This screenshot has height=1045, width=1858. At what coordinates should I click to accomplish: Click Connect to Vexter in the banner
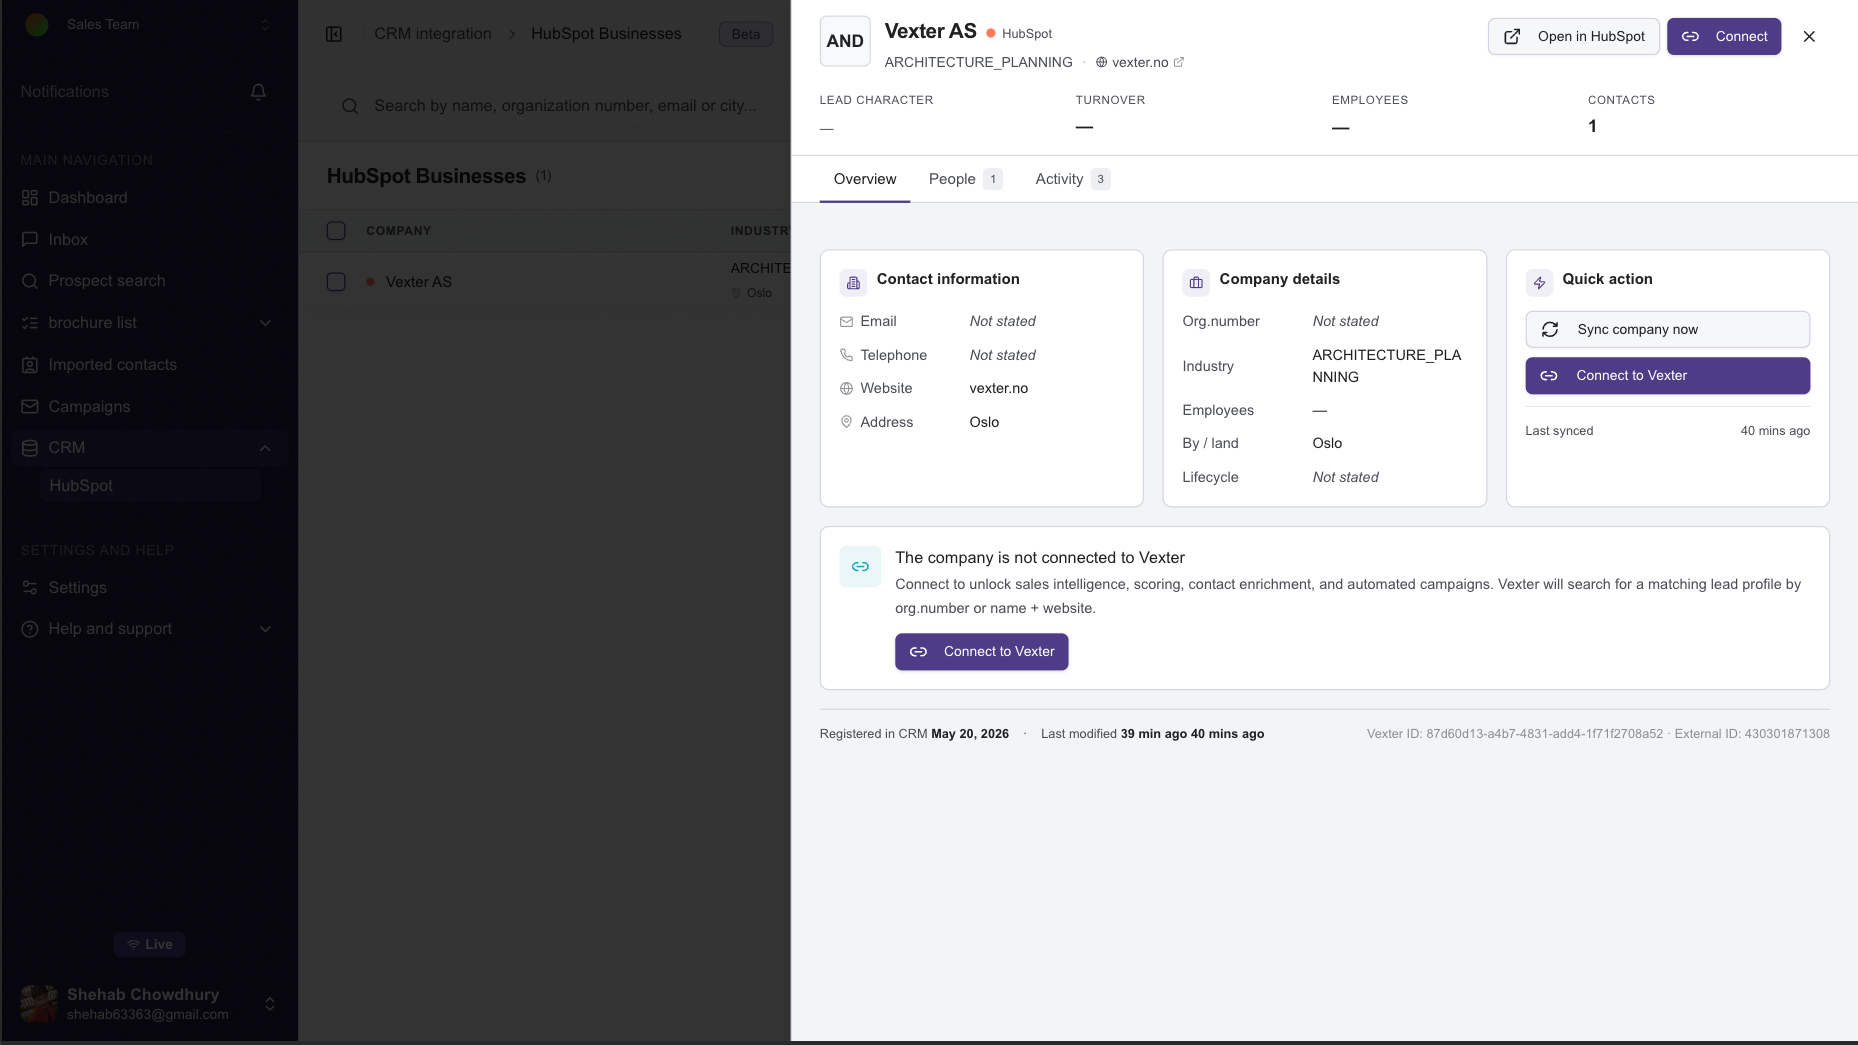[982, 652]
